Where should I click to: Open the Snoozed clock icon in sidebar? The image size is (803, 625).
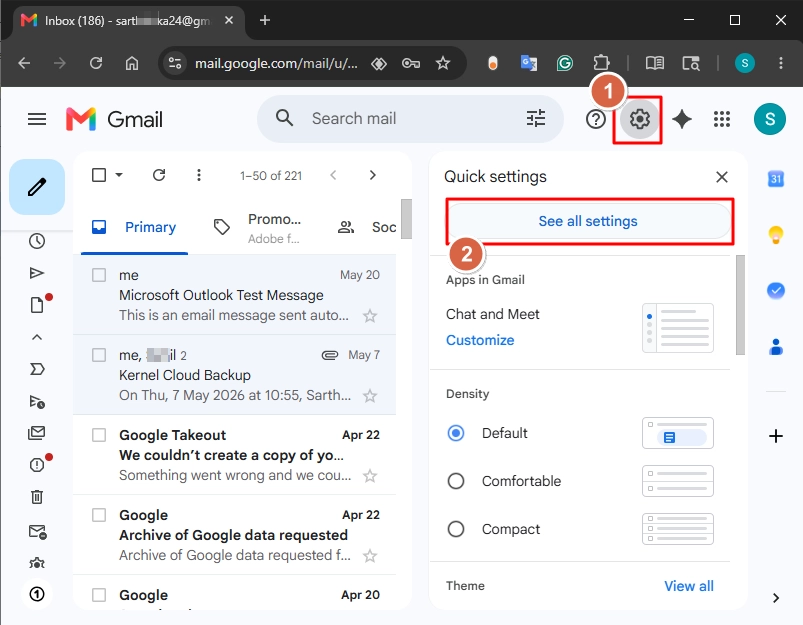click(x=37, y=241)
